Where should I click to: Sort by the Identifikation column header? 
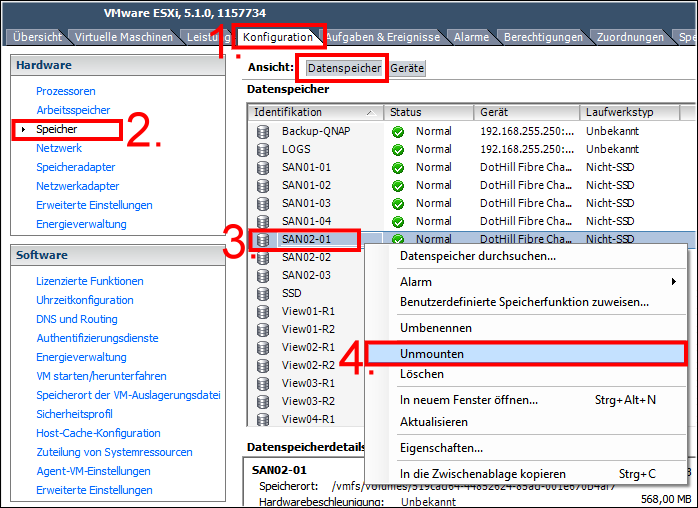310,112
